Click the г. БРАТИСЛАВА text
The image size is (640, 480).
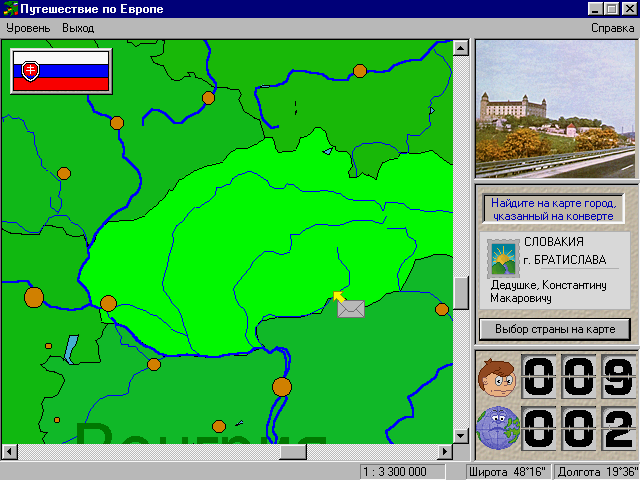pos(565,260)
